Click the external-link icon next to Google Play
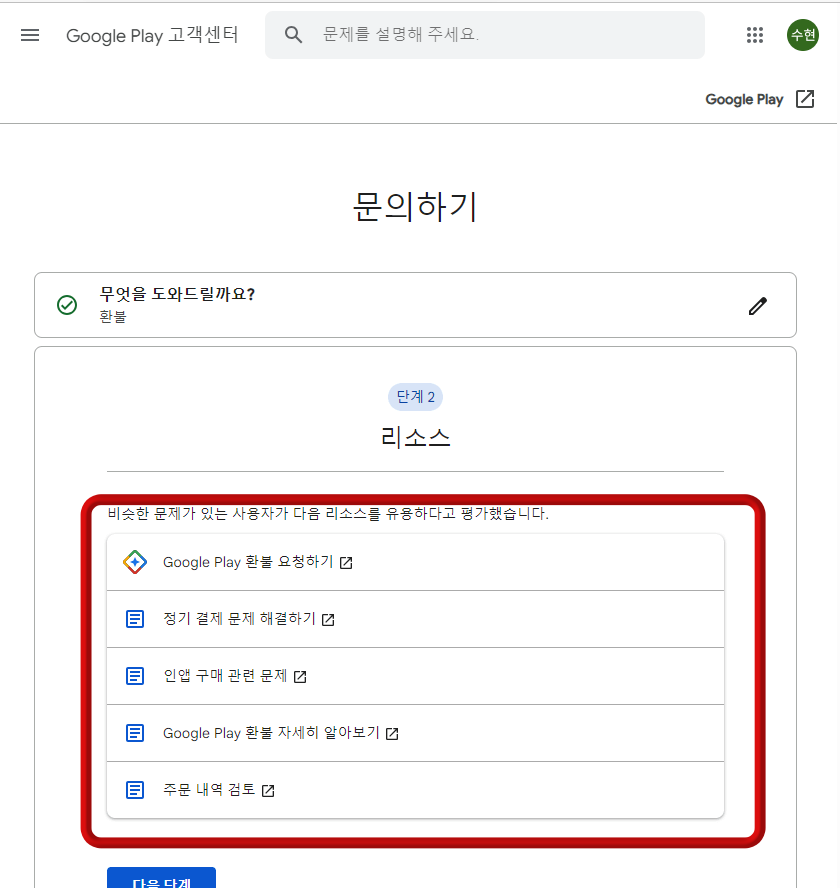 click(805, 98)
